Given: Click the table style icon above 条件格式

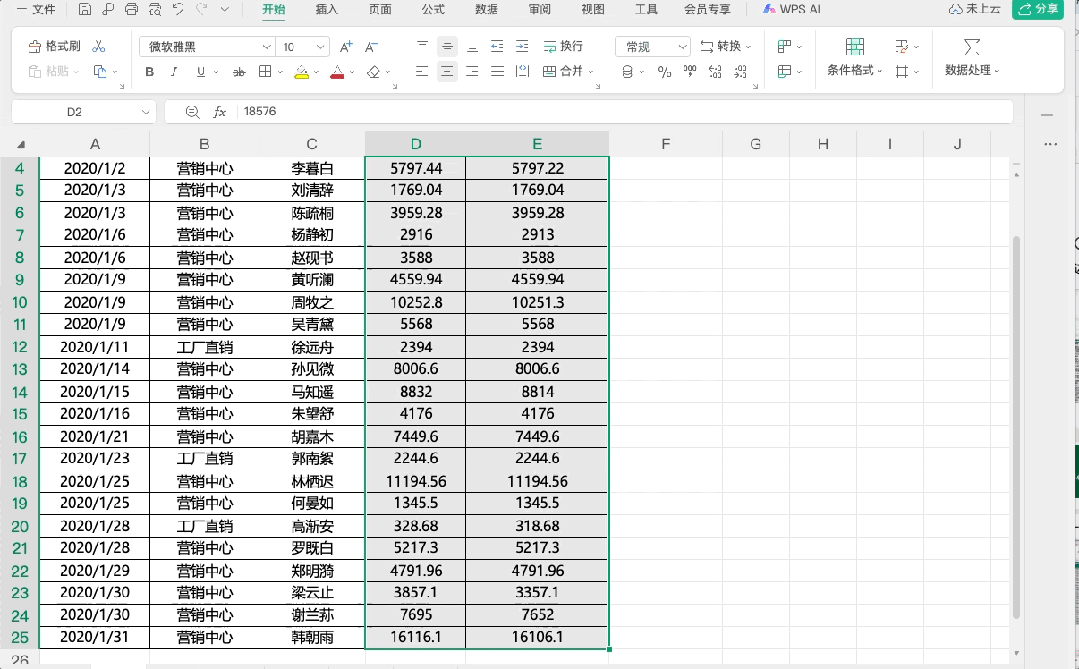Looking at the screenshot, I should (x=855, y=46).
